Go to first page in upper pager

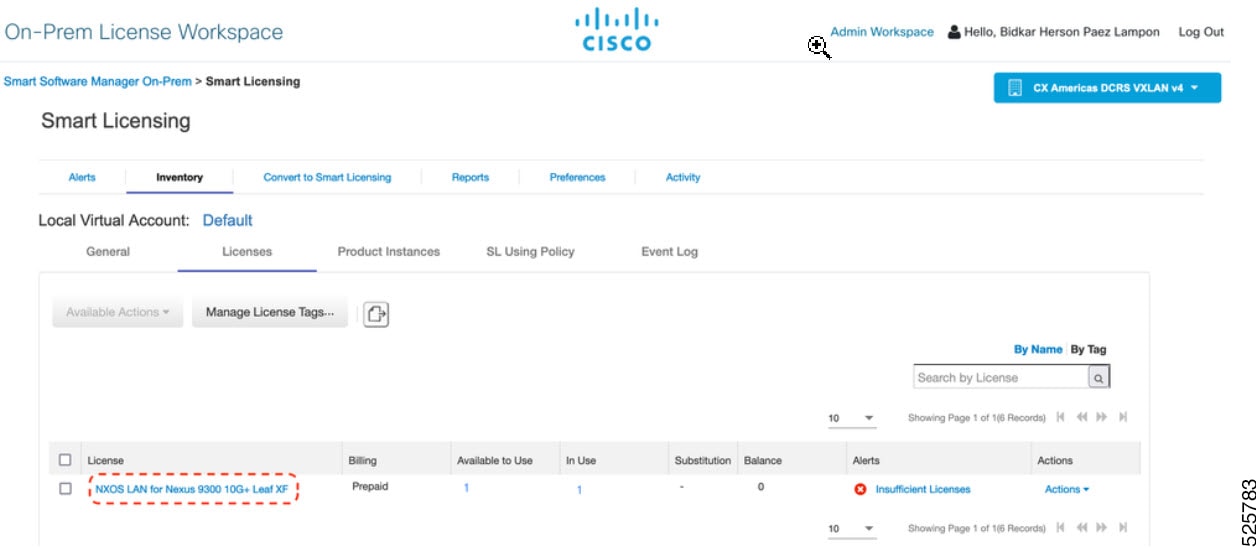1061,417
